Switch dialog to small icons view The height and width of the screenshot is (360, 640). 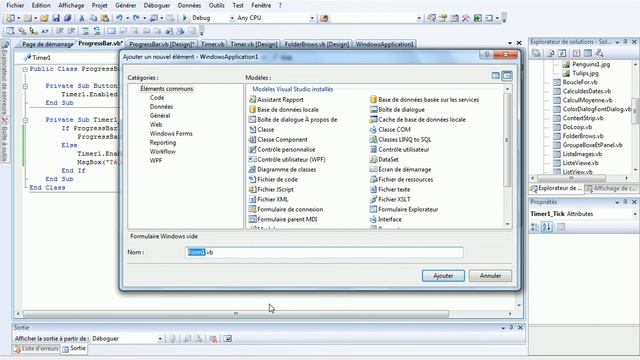(x=507, y=76)
